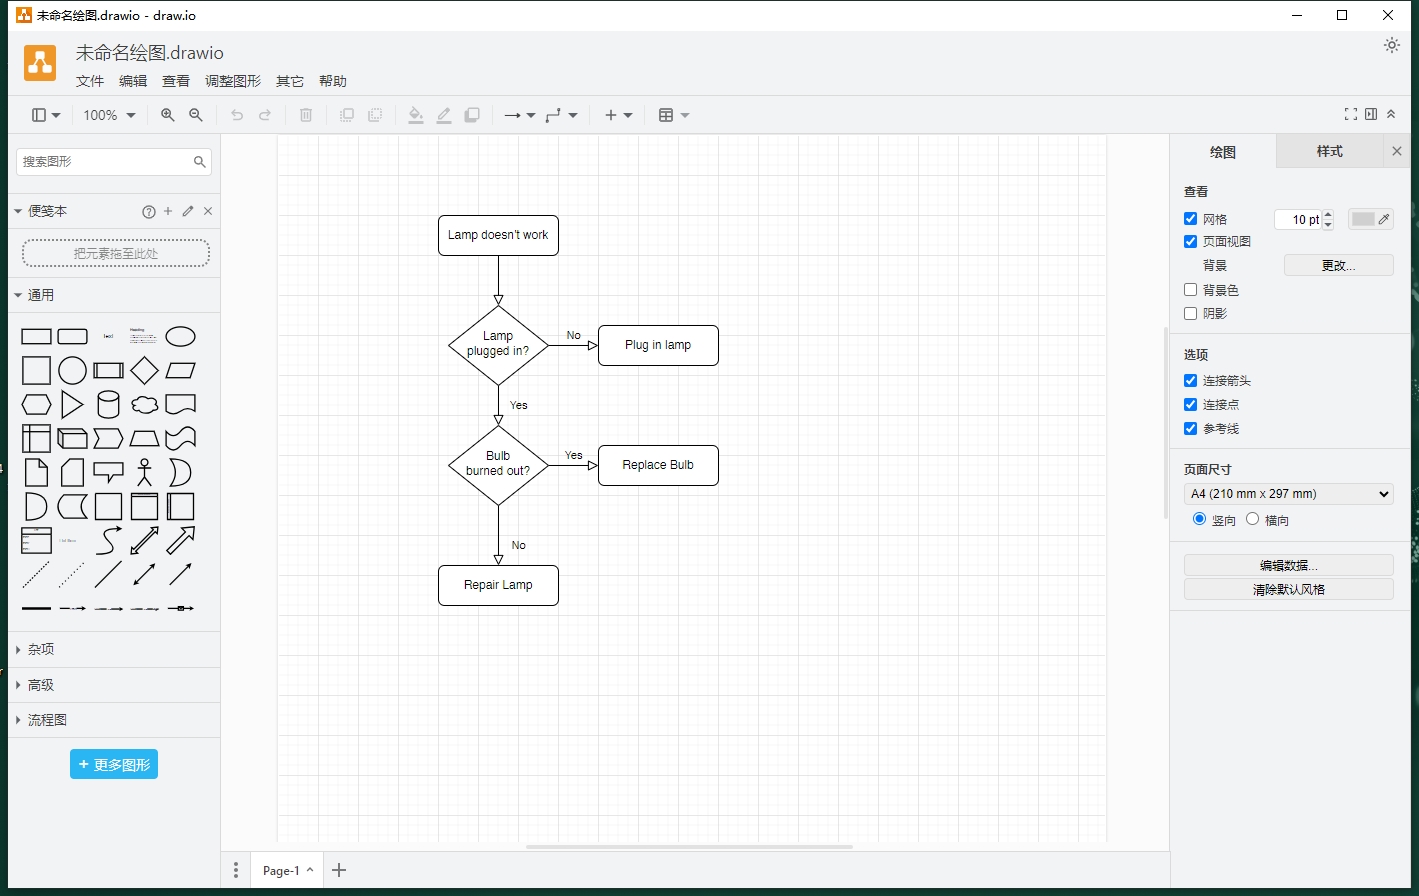Open the 其它 menu
Viewport: 1419px width, 896px height.
tap(290, 81)
